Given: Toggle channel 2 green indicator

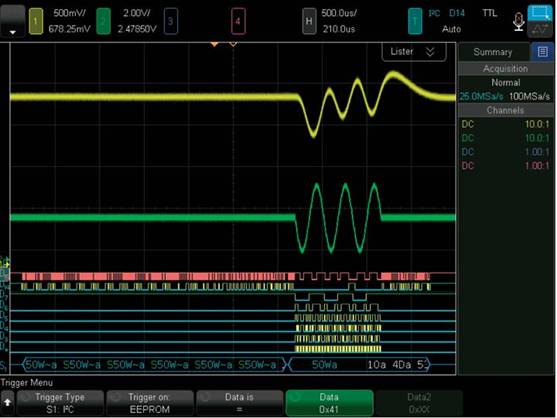Looking at the screenshot, I should coord(103,21).
